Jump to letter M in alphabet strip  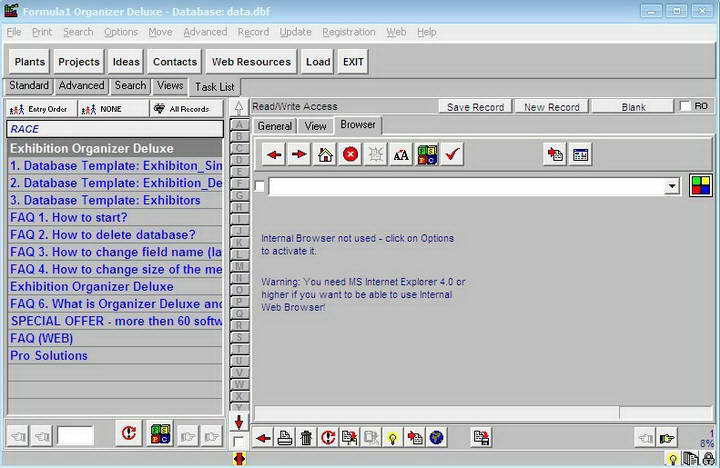[239, 266]
